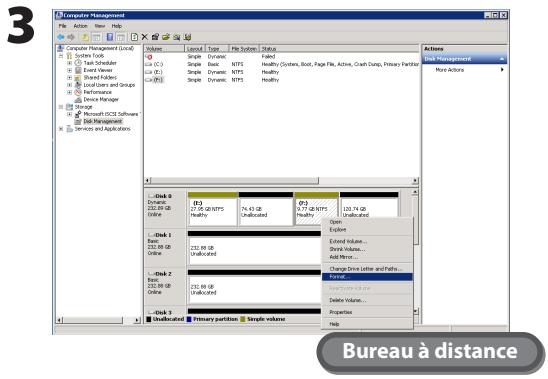Choose Delete Volume... in context menu
This screenshot has height=379, width=548.
pyautogui.click(x=367, y=300)
